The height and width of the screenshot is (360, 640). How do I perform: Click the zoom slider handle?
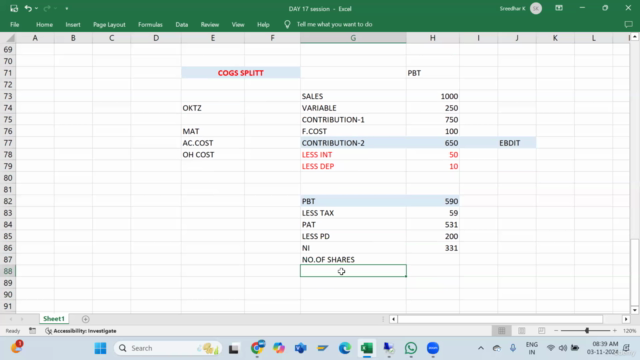point(587,331)
